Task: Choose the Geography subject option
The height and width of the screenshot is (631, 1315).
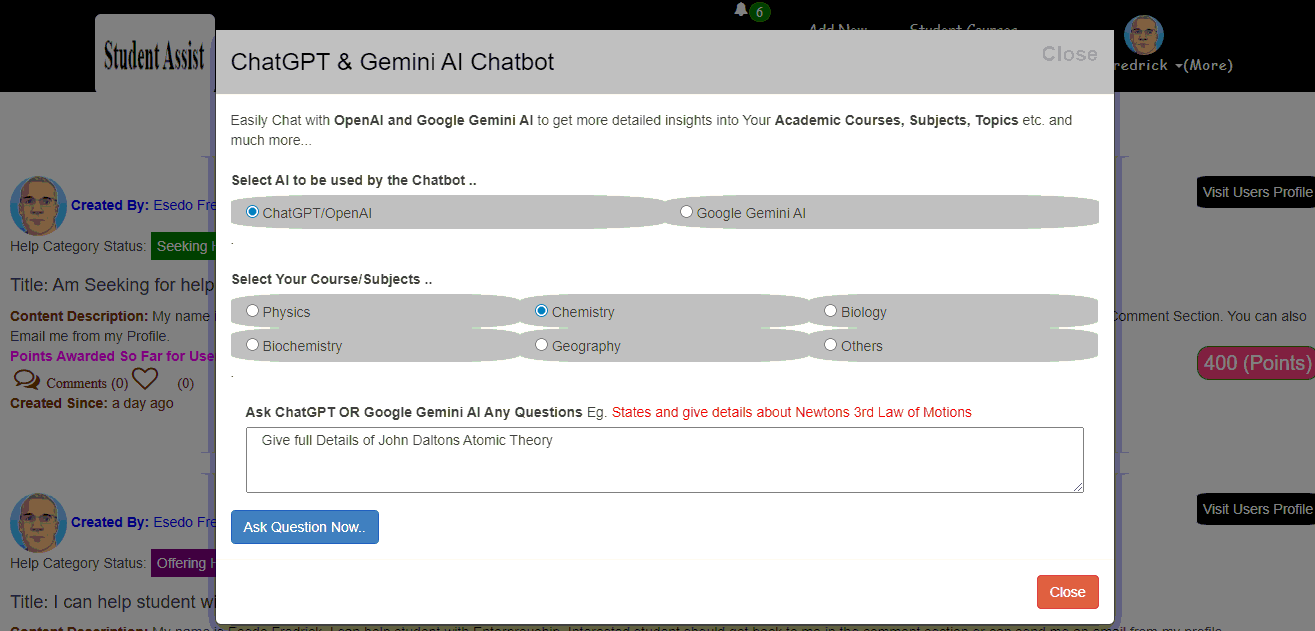Action: point(542,345)
